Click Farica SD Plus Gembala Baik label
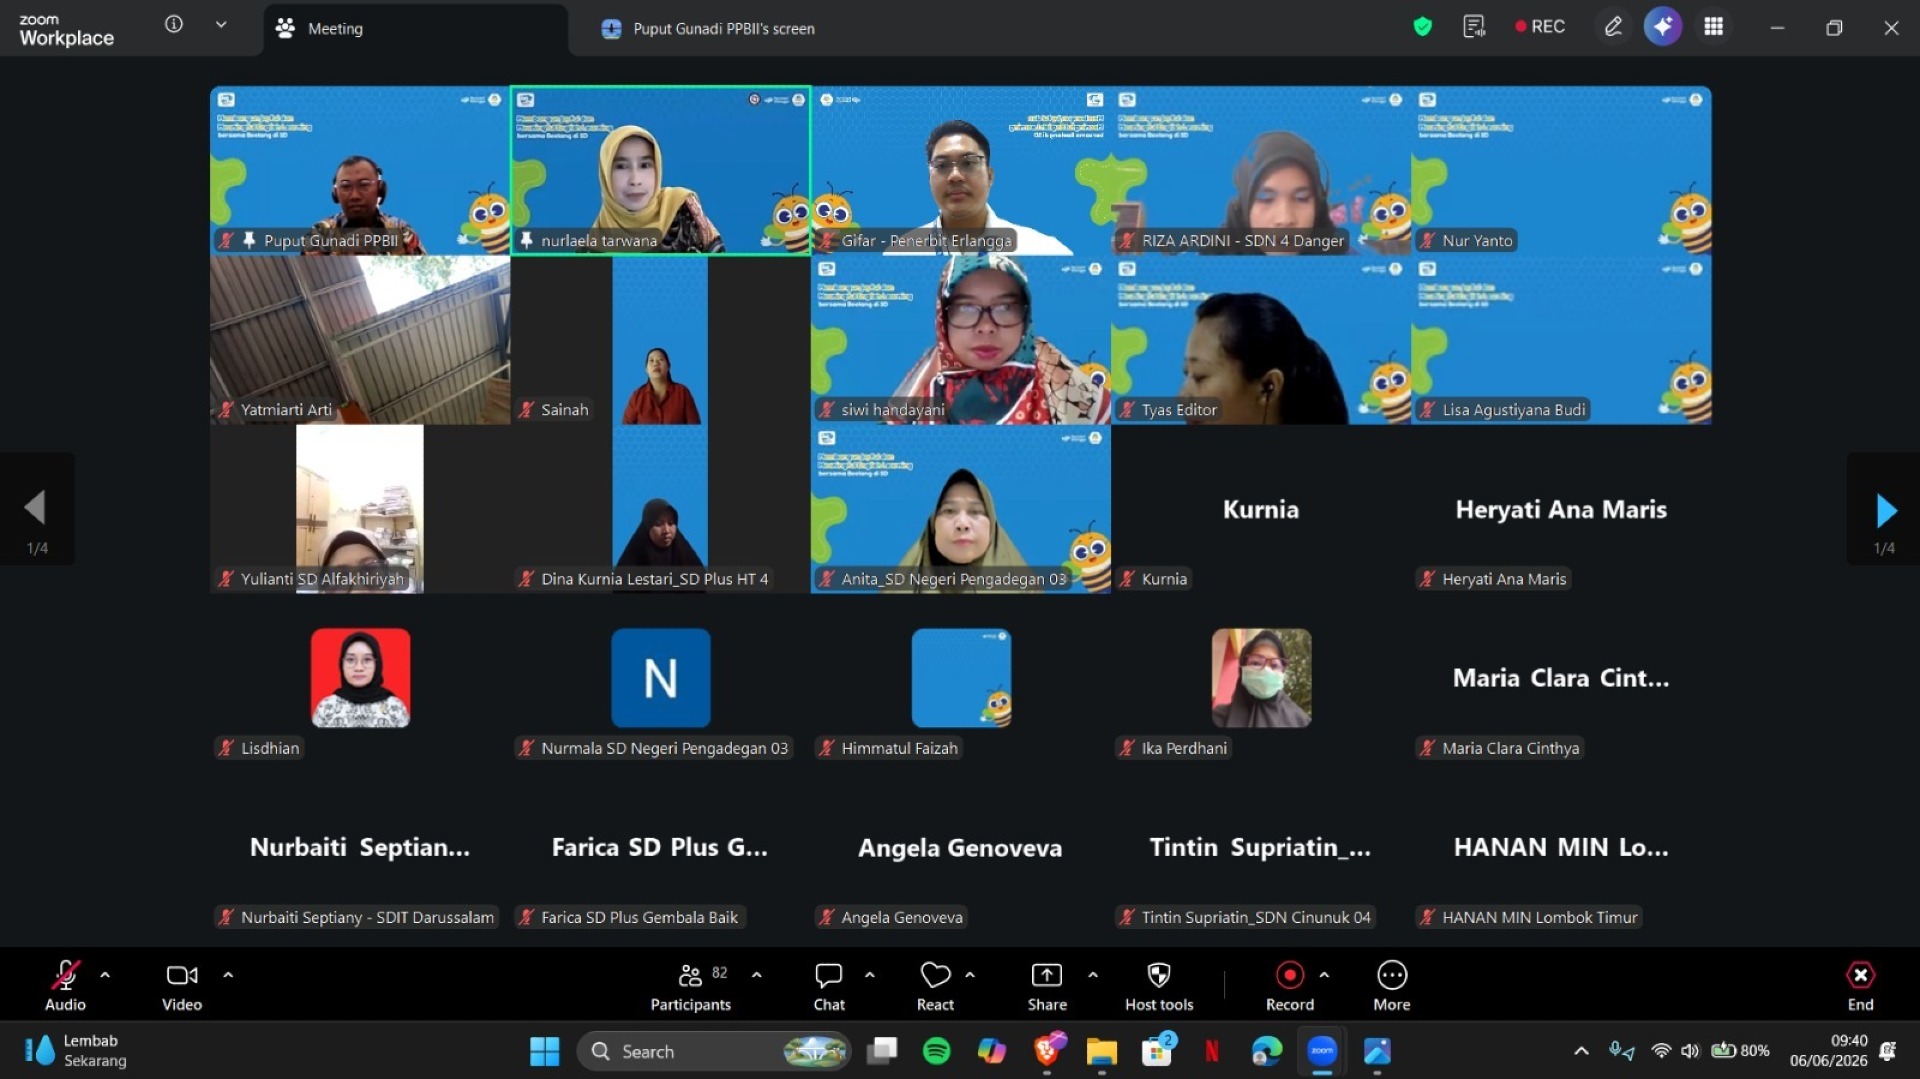Screen dimensions: 1920x1079 630,917
